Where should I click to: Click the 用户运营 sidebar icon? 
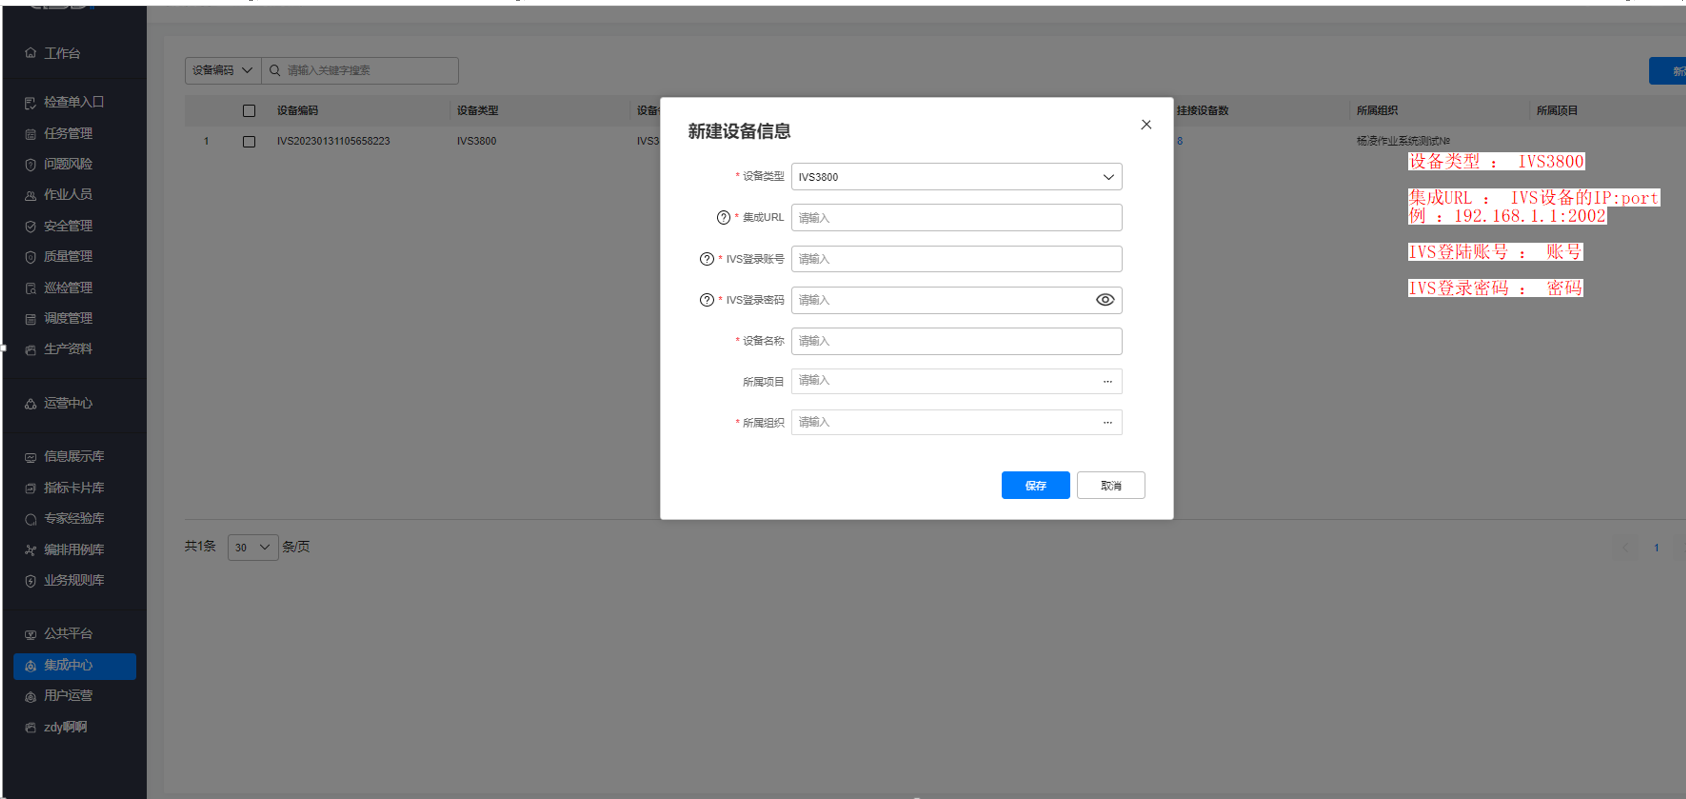[30, 696]
